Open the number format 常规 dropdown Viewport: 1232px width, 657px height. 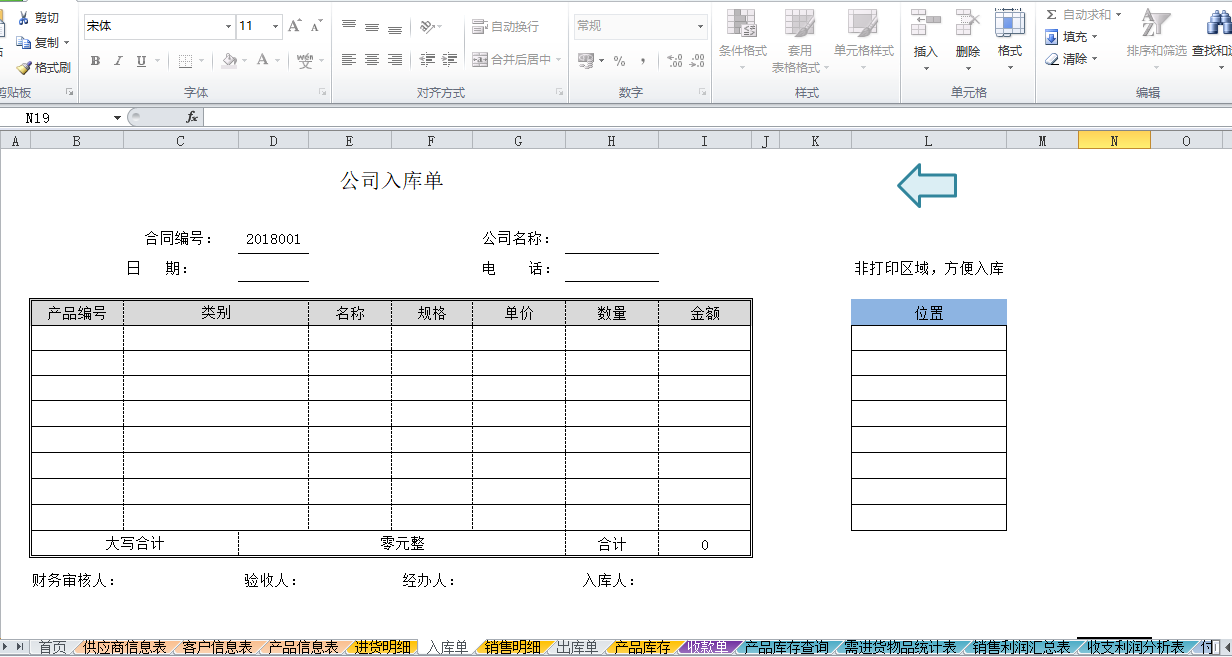pyautogui.click(x=700, y=26)
